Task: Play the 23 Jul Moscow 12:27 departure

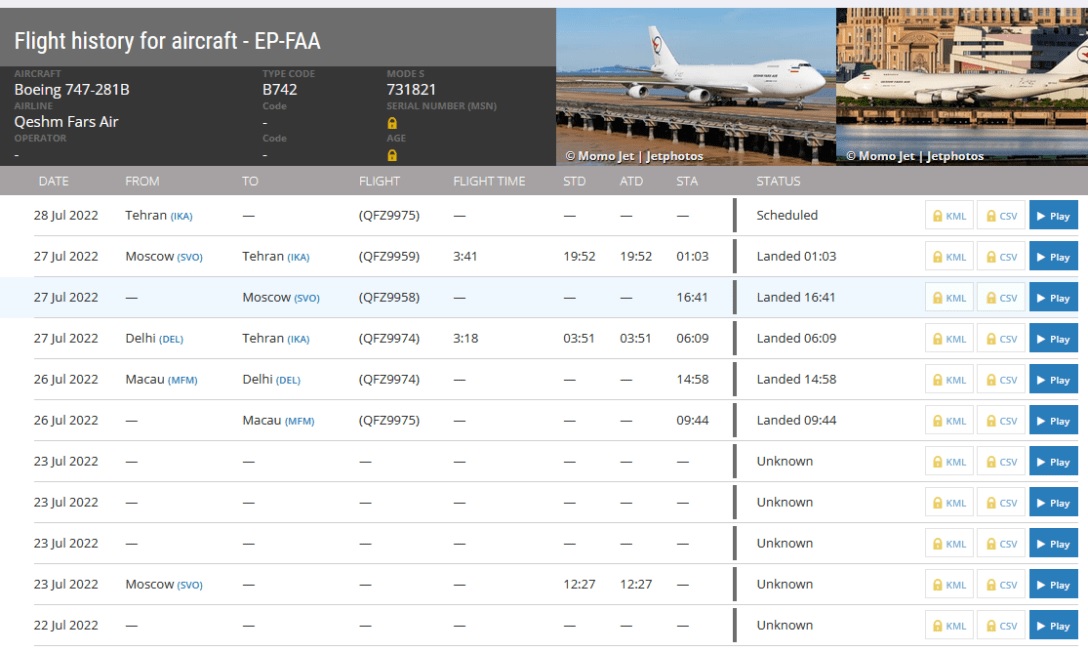Action: (x=1053, y=585)
